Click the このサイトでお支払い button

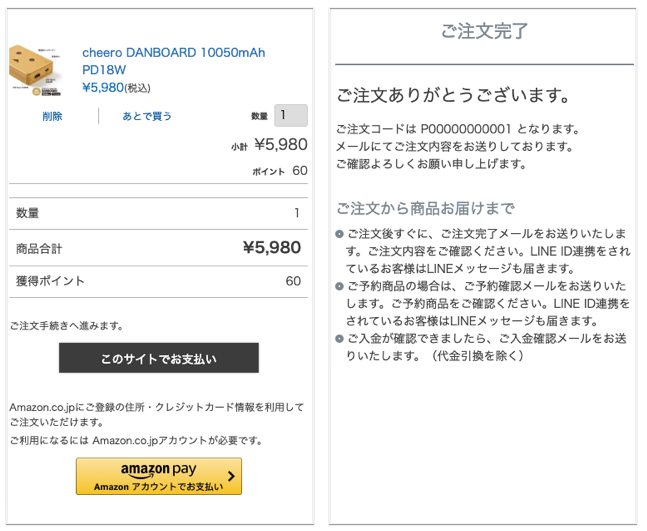[x=159, y=358]
